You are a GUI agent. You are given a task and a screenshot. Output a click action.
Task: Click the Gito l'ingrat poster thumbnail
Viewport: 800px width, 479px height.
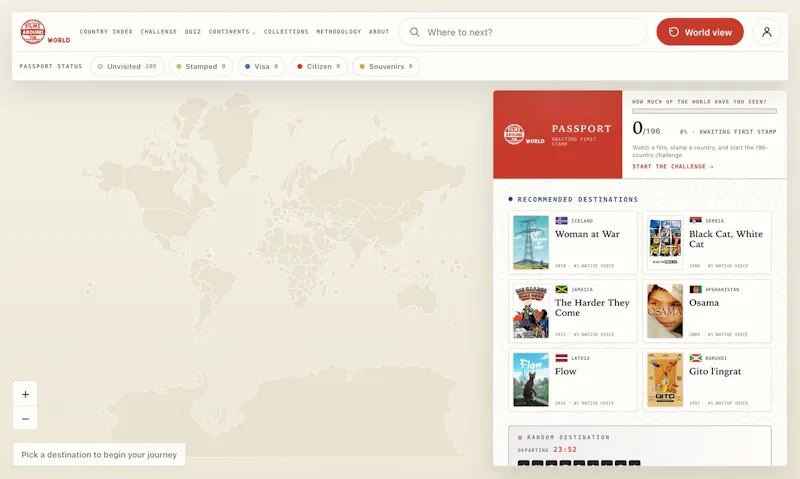[x=665, y=380]
